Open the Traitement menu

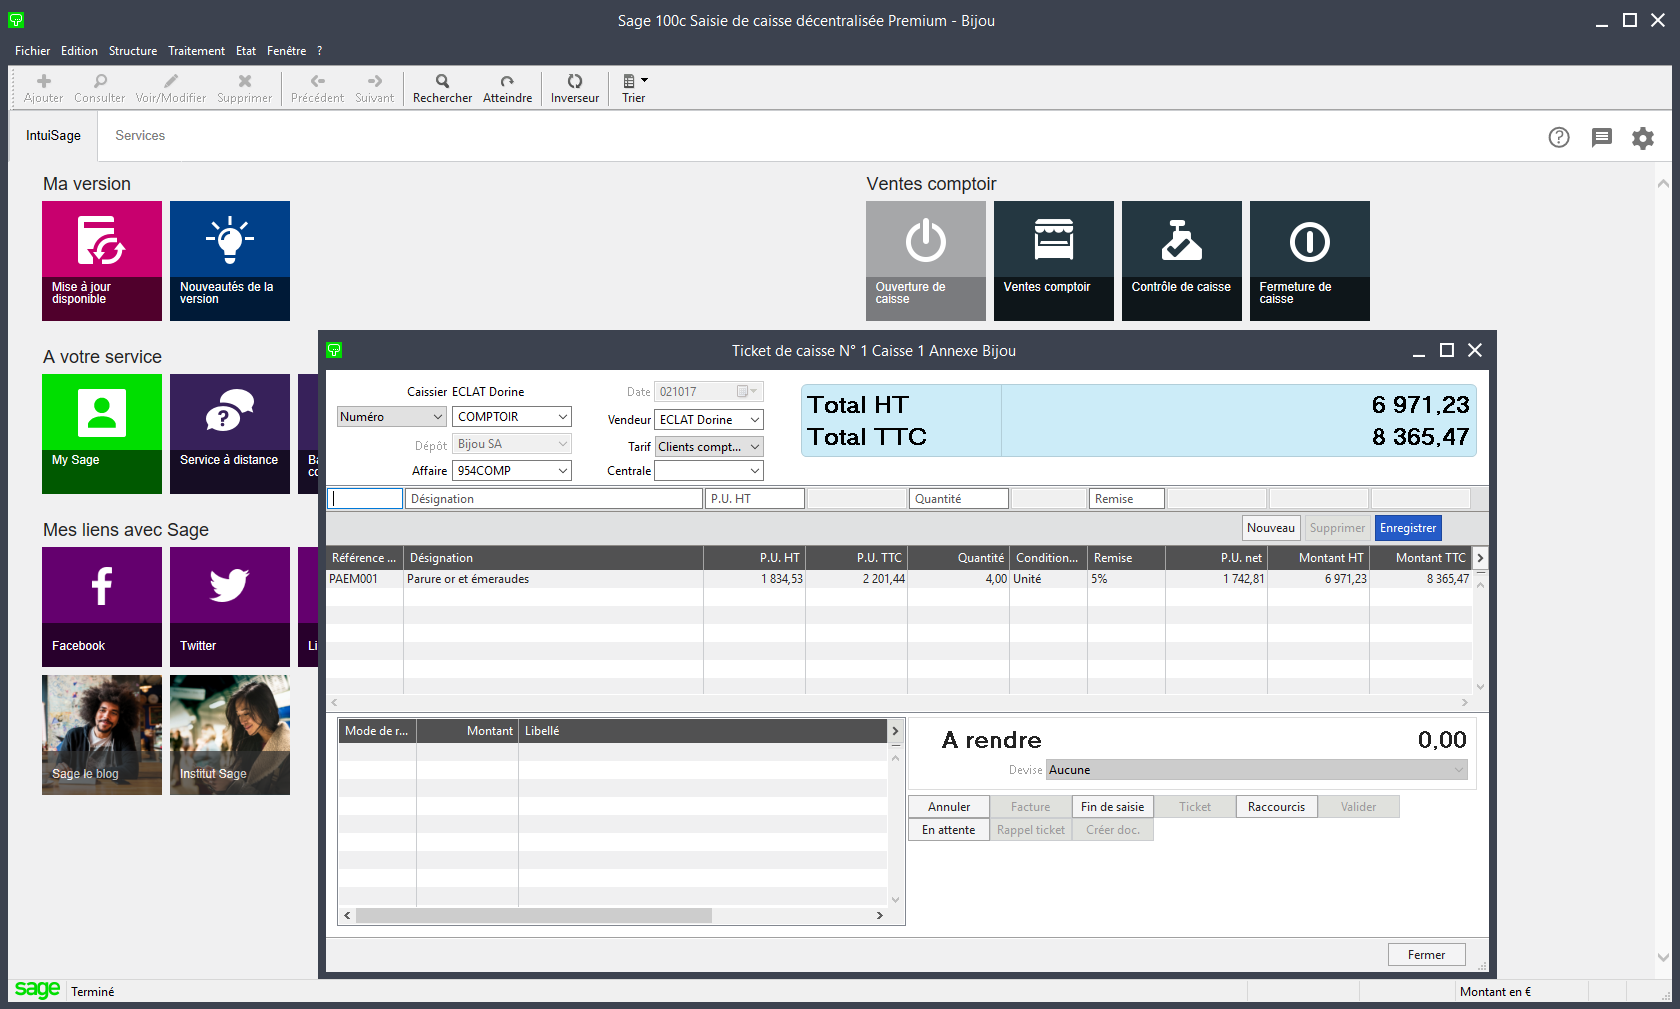196,51
